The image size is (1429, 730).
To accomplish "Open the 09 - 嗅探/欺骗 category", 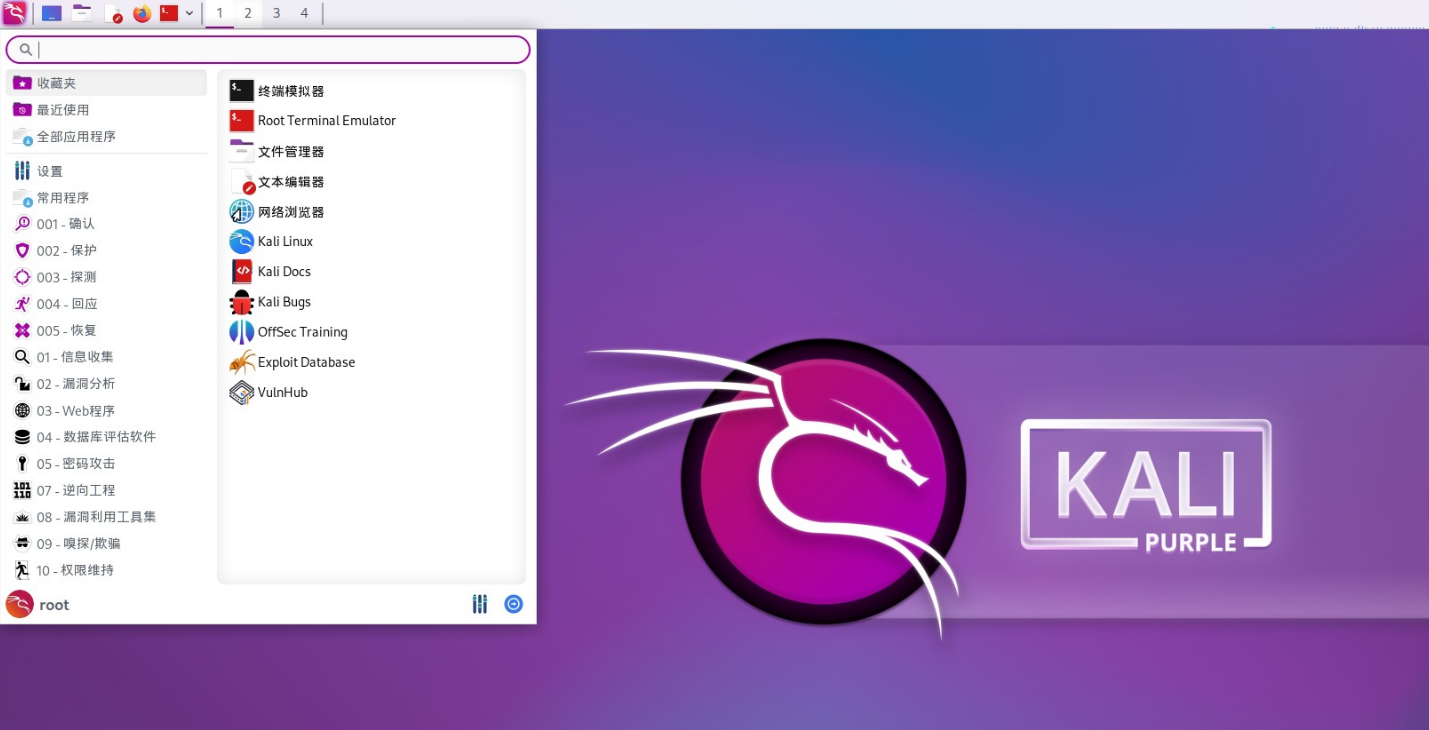I will pyautogui.click(x=106, y=543).
